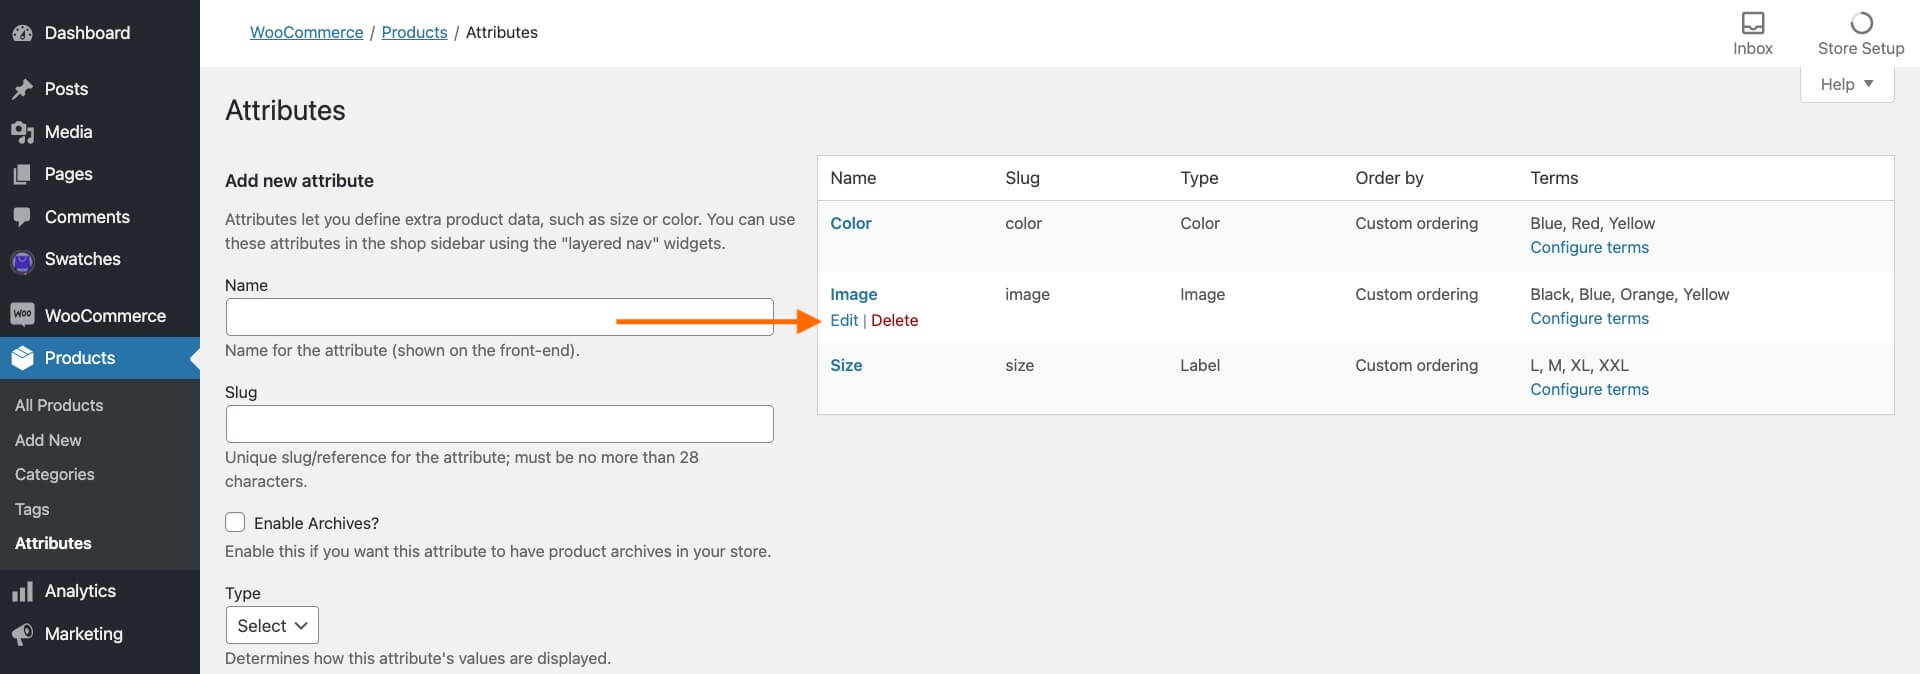
Task: Click the Posts pushpin icon
Action: coord(22,89)
